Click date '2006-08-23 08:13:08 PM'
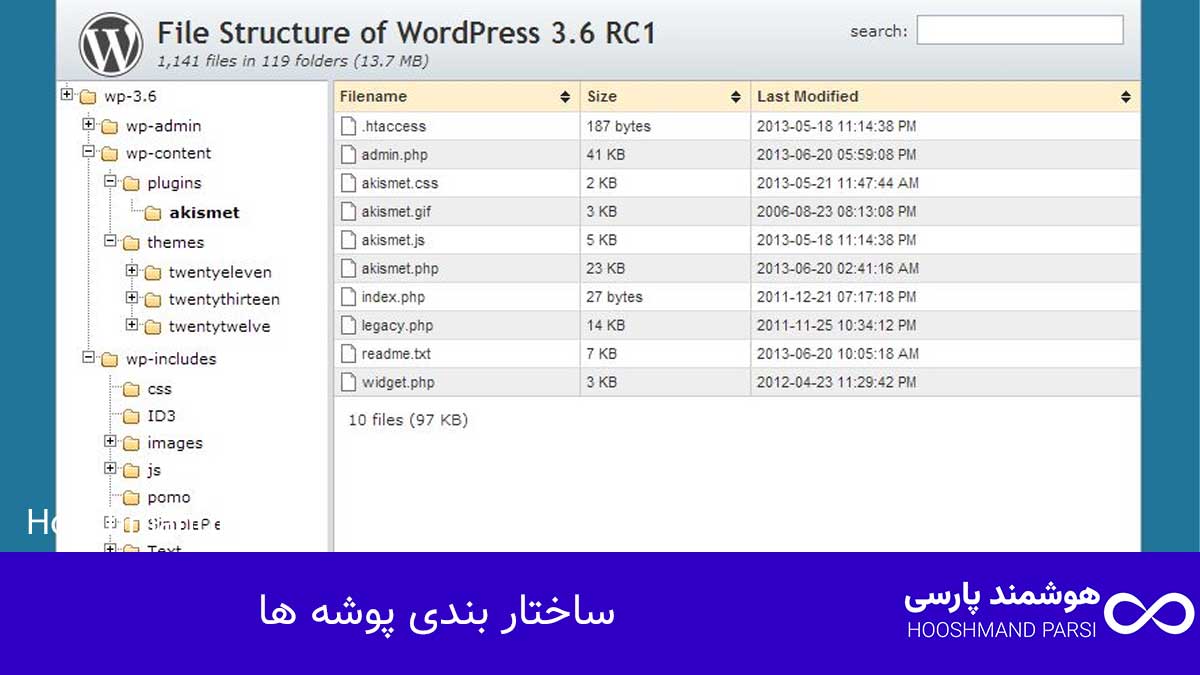 click(x=836, y=211)
